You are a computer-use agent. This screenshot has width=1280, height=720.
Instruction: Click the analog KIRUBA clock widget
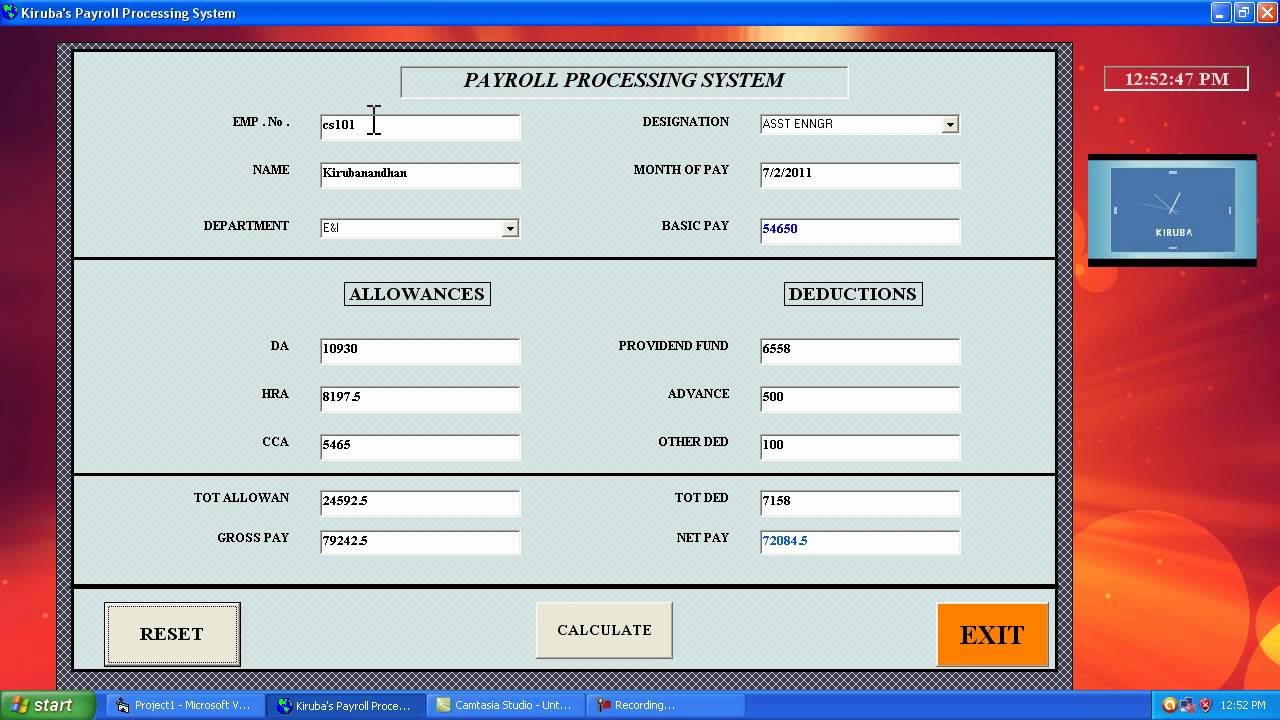[x=1172, y=210]
